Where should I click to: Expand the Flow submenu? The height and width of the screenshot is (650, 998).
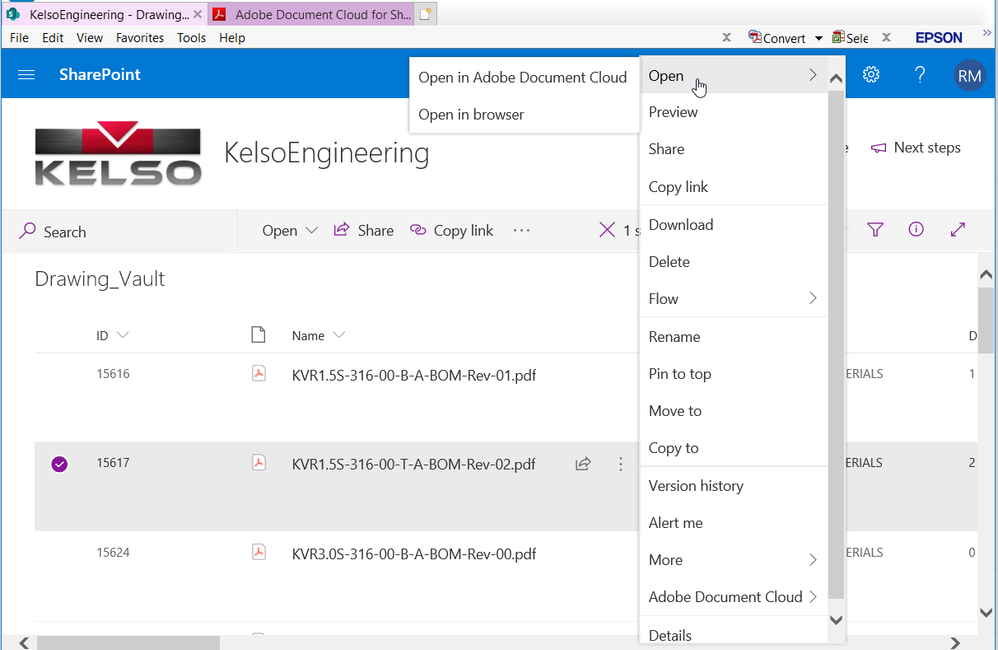click(x=733, y=299)
